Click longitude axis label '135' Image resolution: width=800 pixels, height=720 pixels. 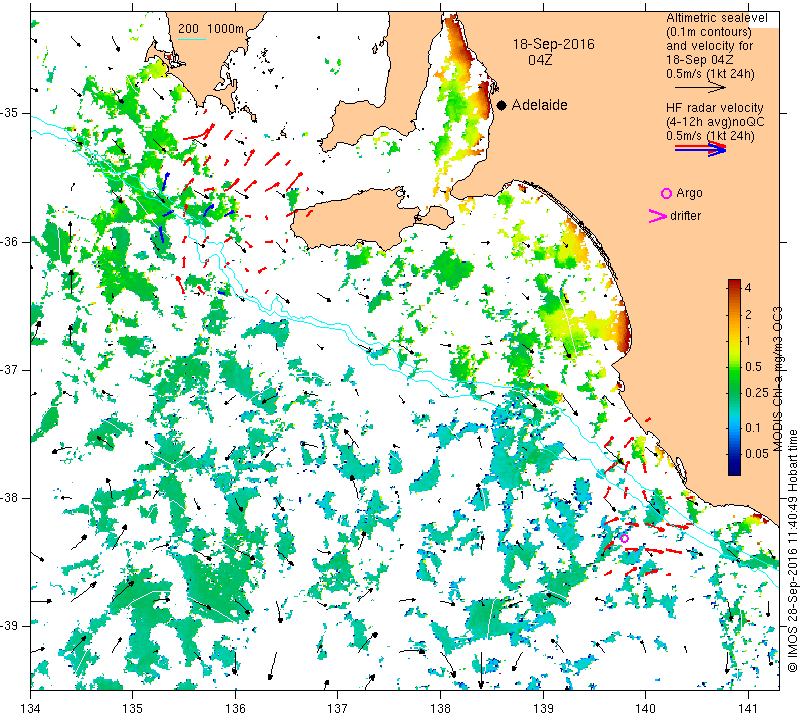coord(133,708)
